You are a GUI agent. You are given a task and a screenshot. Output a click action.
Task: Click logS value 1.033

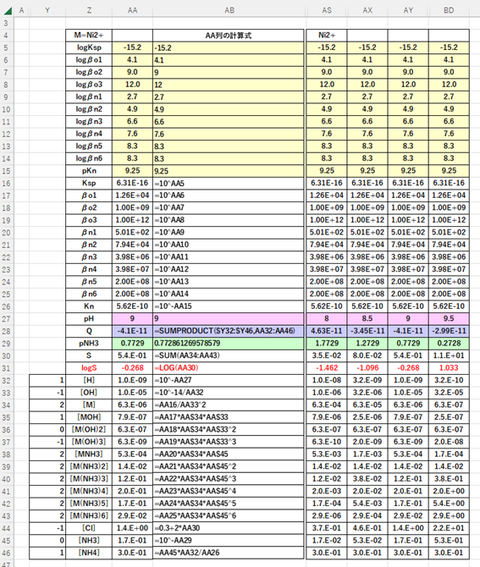pos(449,368)
